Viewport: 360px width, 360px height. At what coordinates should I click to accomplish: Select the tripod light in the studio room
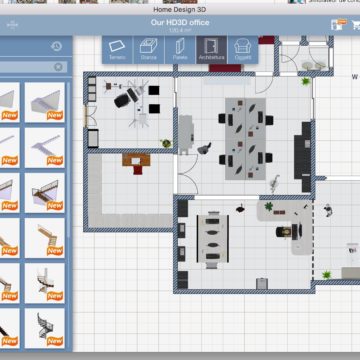139,120
